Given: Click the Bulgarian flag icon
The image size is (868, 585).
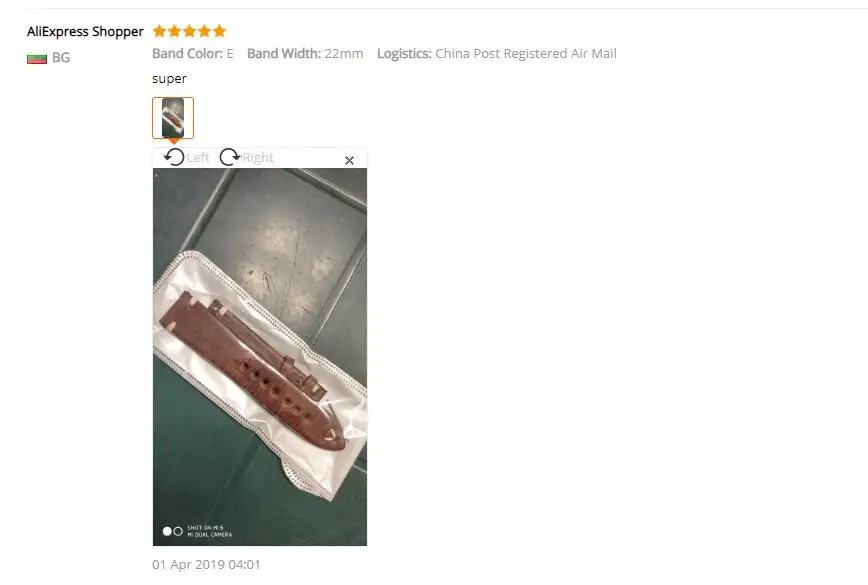Looking at the screenshot, I should pyautogui.click(x=37, y=58).
